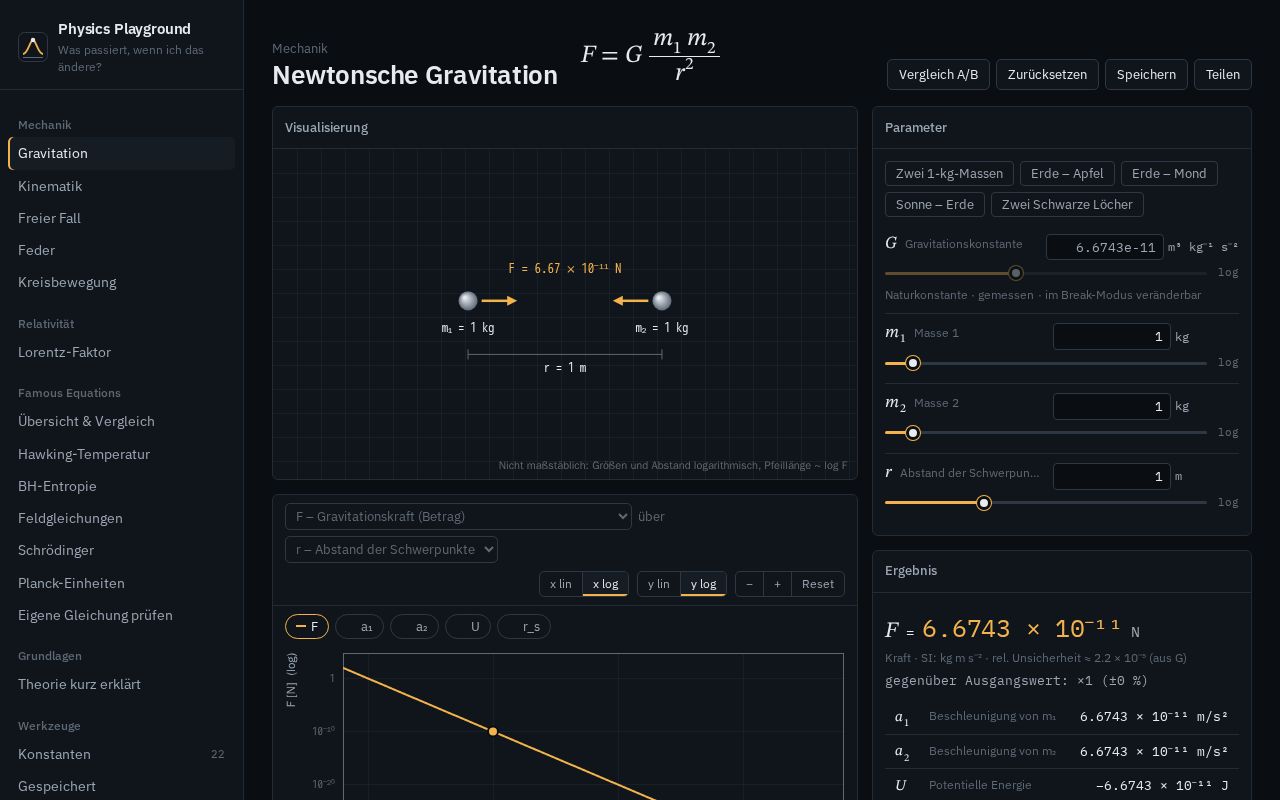The image size is (1280, 800).
Task: Toggle the a₂ series chip
Action: pyautogui.click(x=414, y=627)
